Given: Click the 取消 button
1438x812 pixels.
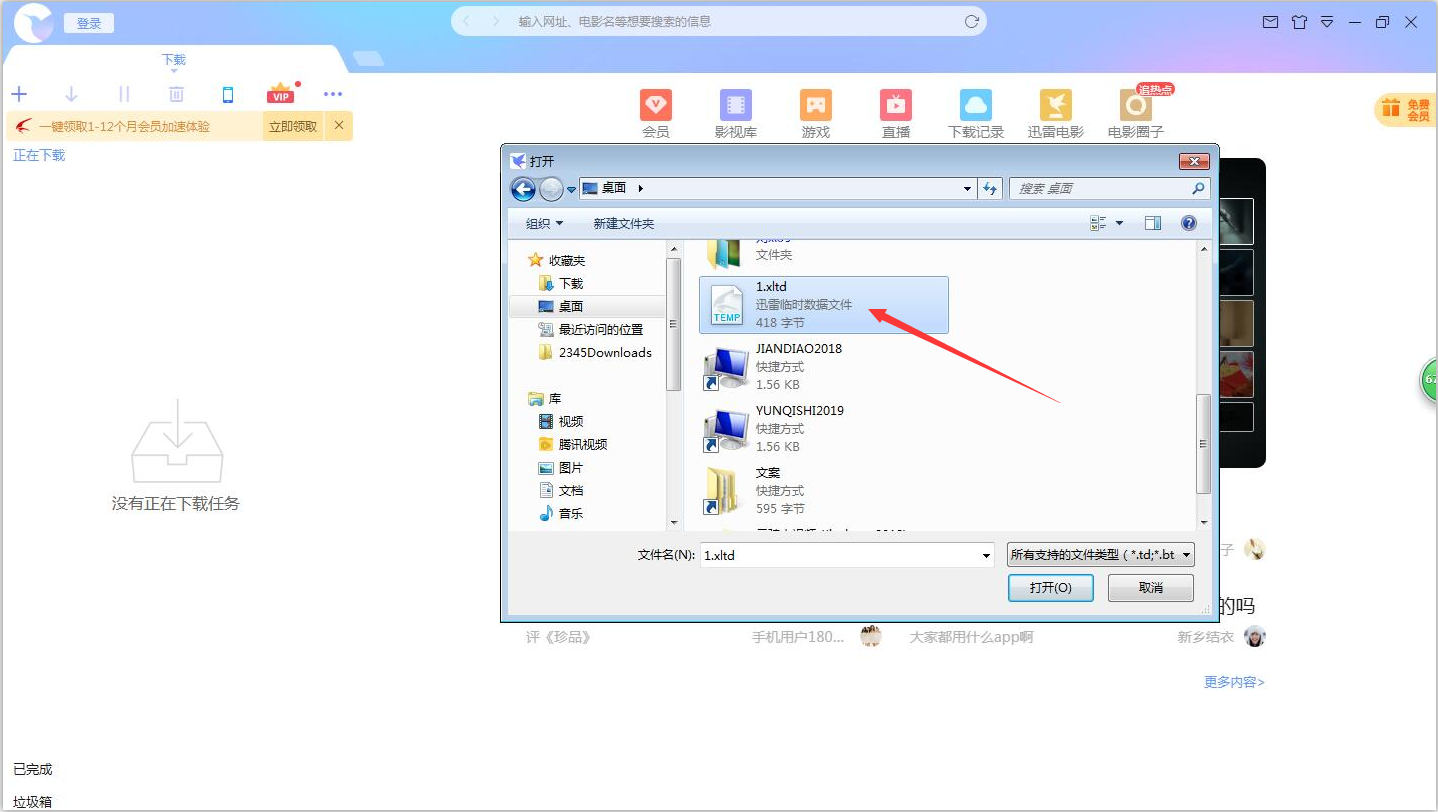Looking at the screenshot, I should 1151,588.
